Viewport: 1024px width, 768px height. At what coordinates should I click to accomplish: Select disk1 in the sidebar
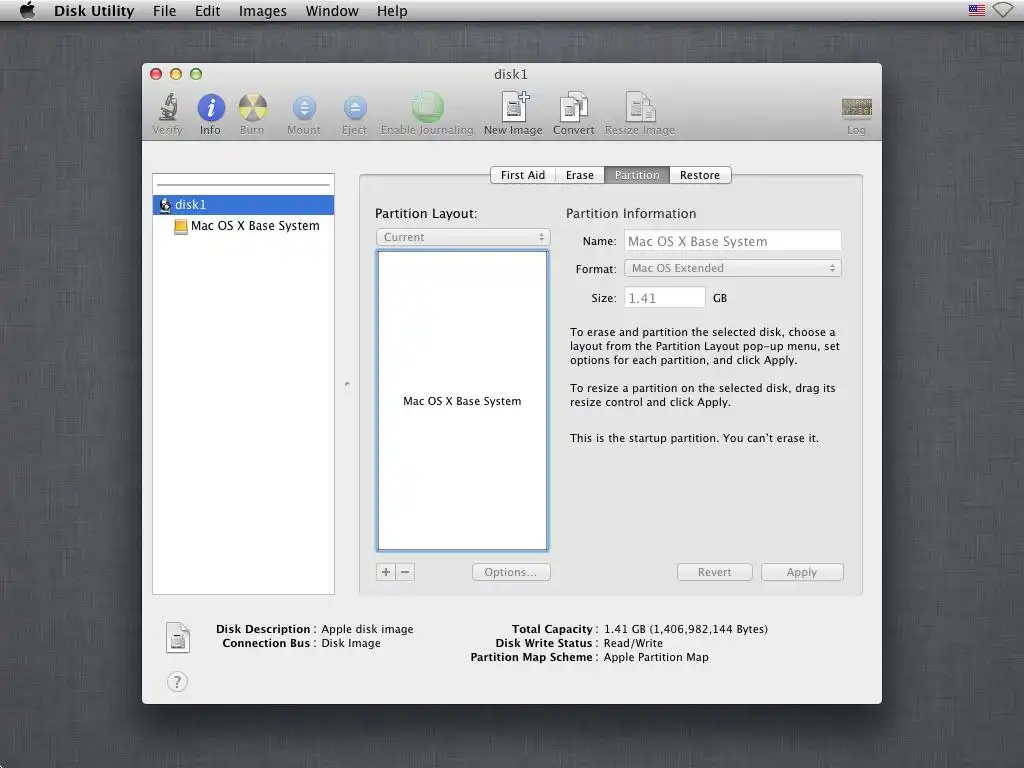[244, 204]
